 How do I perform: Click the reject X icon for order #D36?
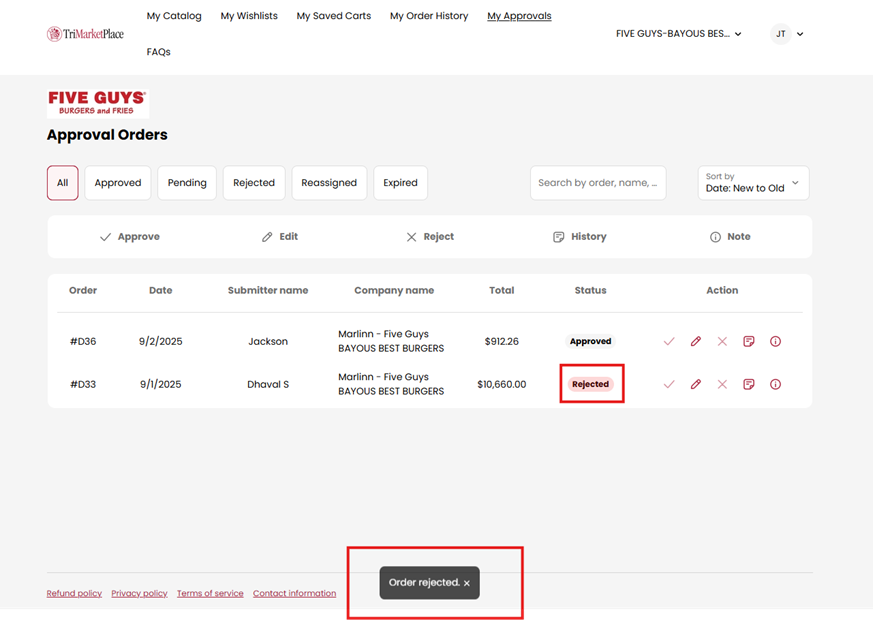[722, 342]
